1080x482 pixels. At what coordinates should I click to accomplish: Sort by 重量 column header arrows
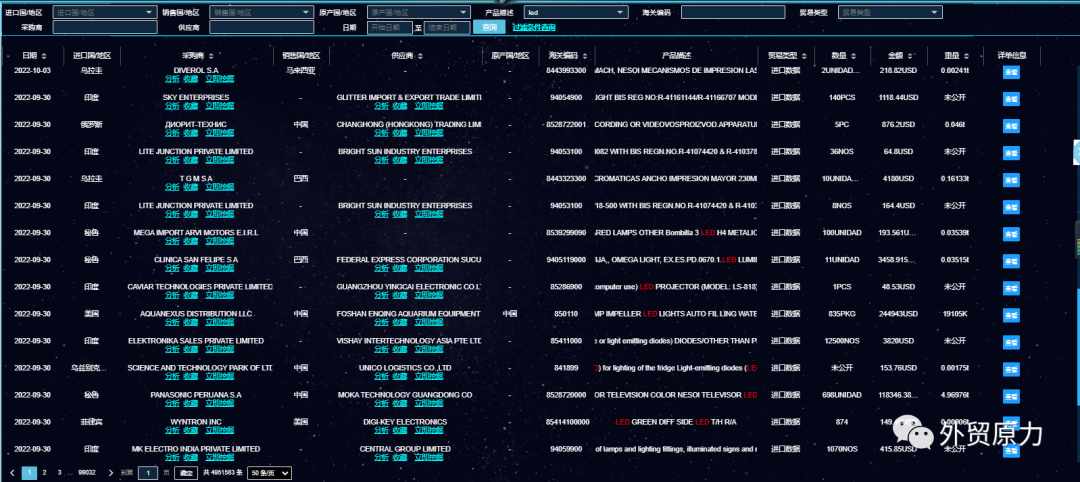coord(964,56)
